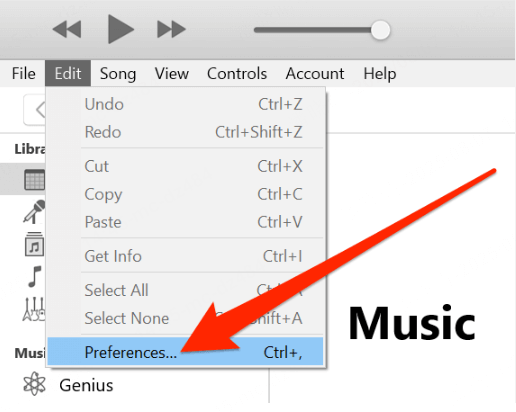Click the volume slider knob
Screen dimensions: 516x412
point(380,30)
